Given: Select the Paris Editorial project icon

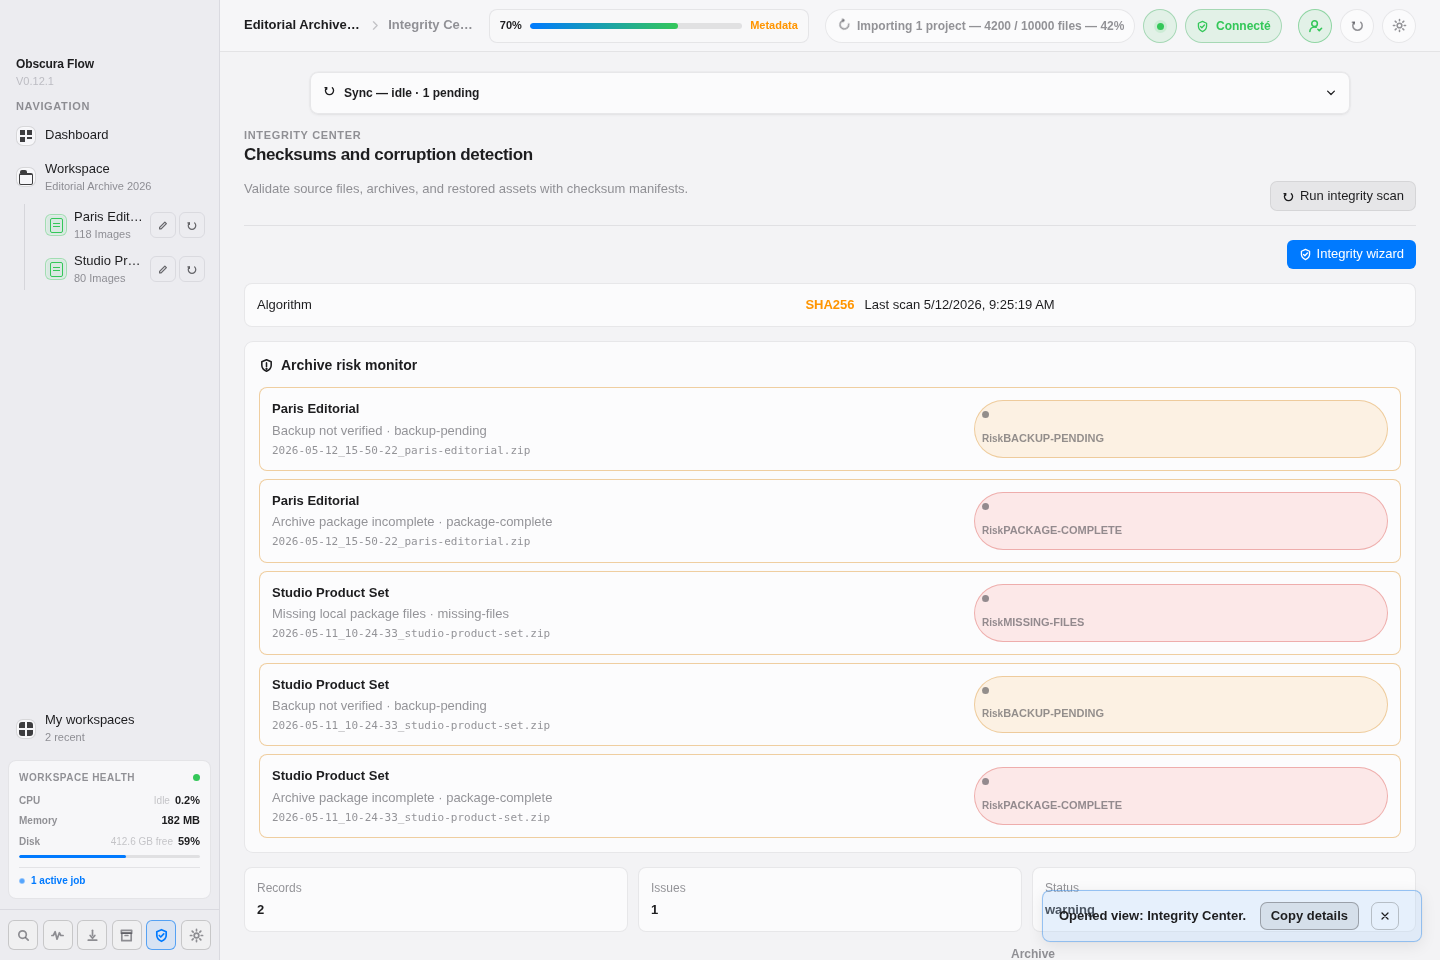Looking at the screenshot, I should [x=56, y=225].
